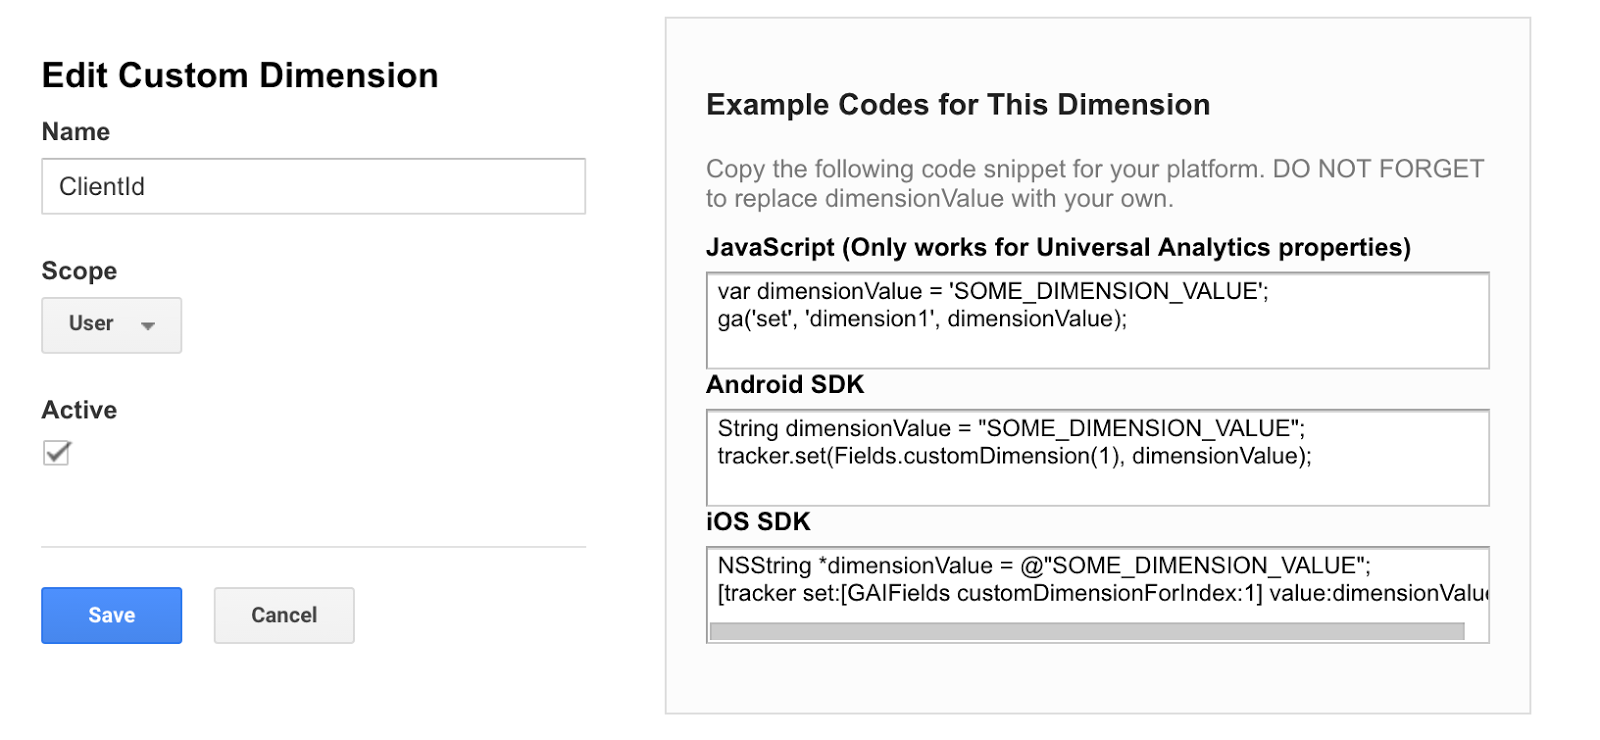The width and height of the screenshot is (1600, 740).
Task: Click the NSString *dimensionValue line in iOS snippet
Action: point(1043,565)
